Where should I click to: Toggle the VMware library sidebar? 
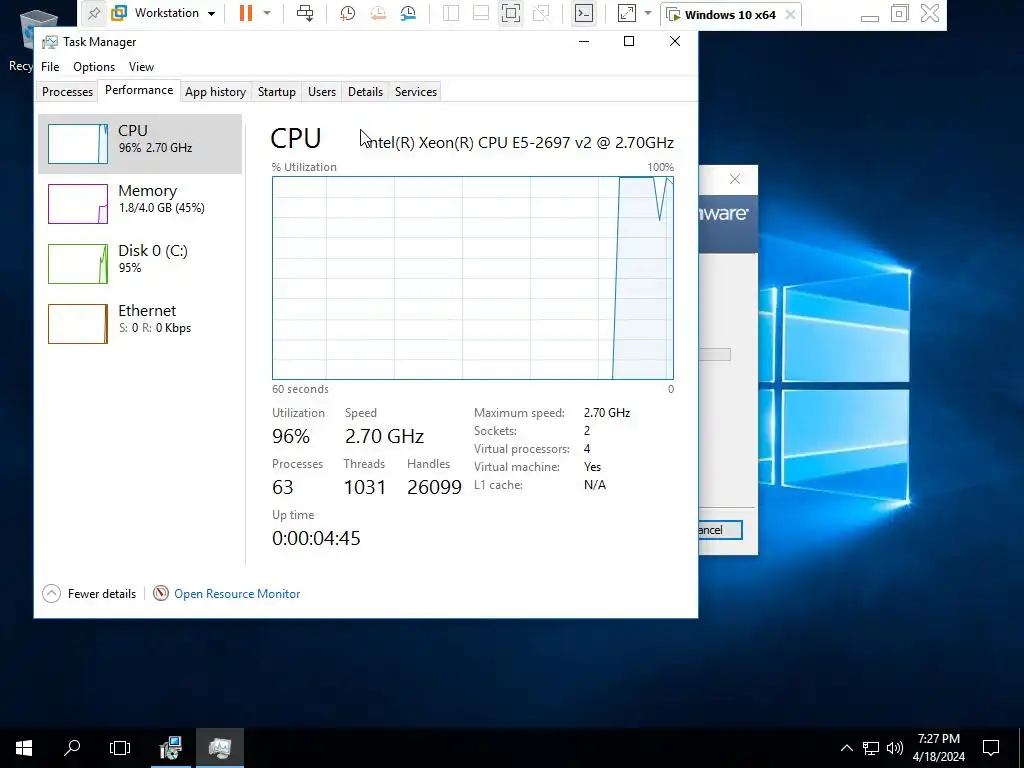(451, 13)
